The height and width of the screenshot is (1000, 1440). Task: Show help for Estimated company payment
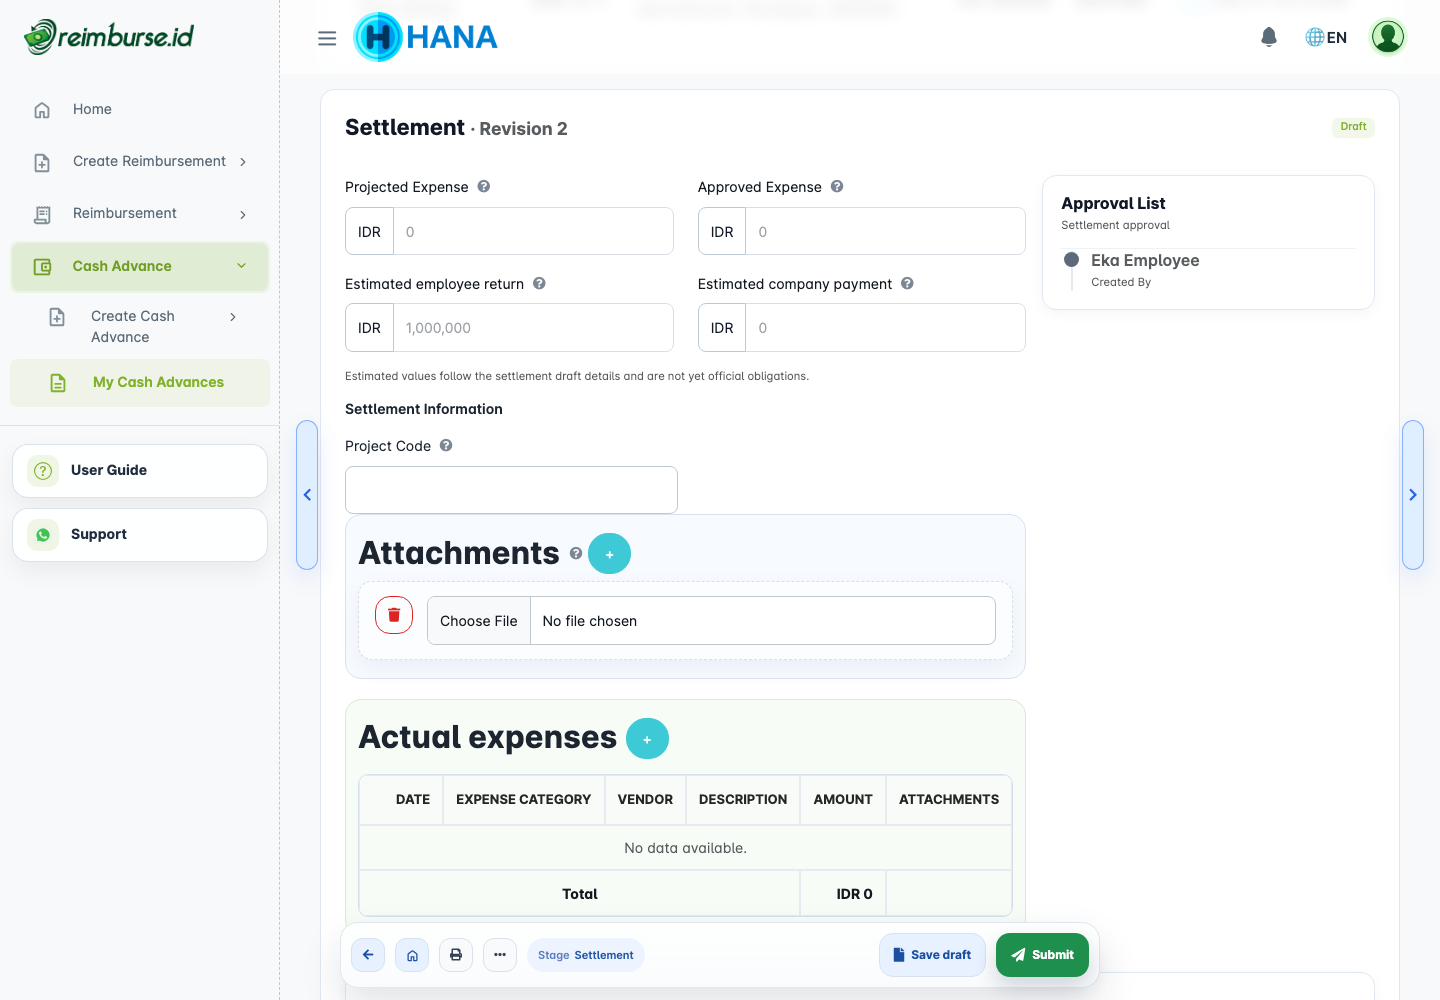907,283
